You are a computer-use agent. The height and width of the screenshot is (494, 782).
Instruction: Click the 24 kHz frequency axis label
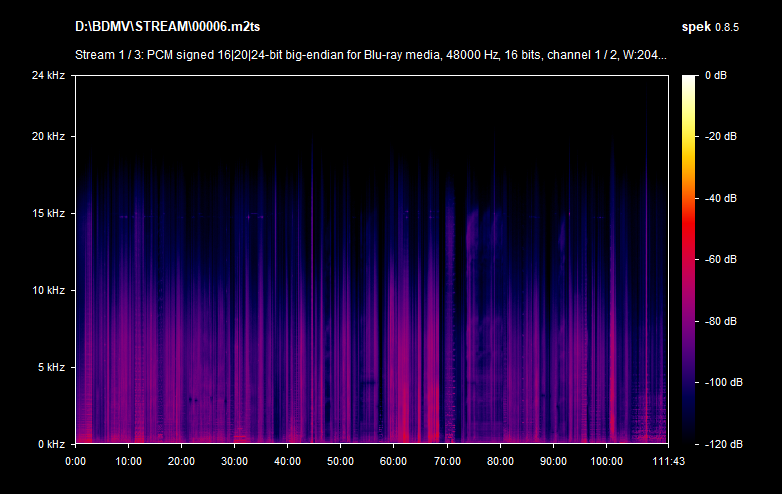[x=47, y=75]
